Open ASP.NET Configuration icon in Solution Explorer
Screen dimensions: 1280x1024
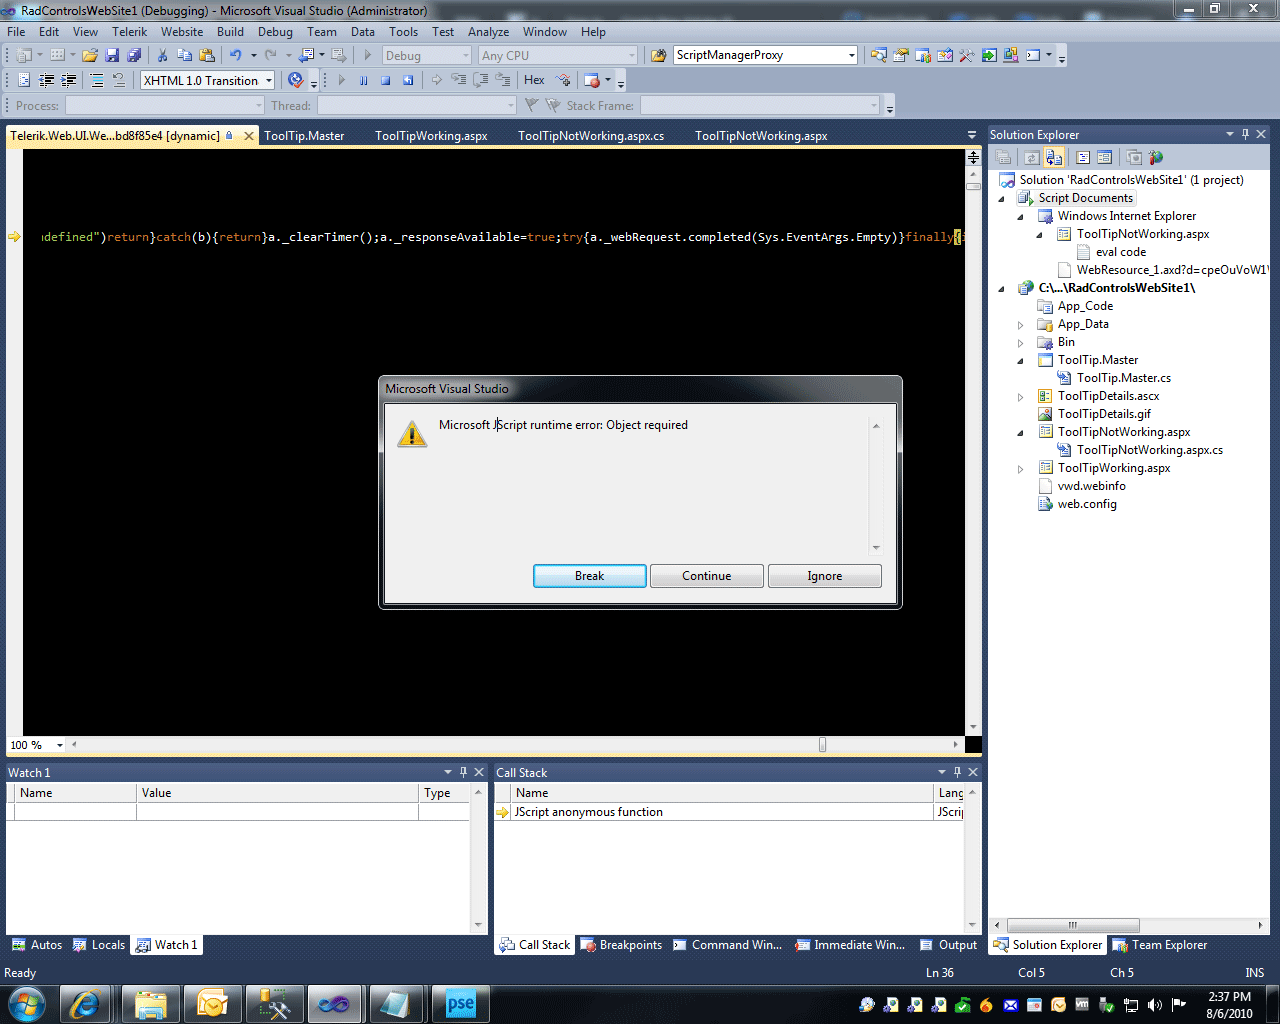coord(1156,157)
